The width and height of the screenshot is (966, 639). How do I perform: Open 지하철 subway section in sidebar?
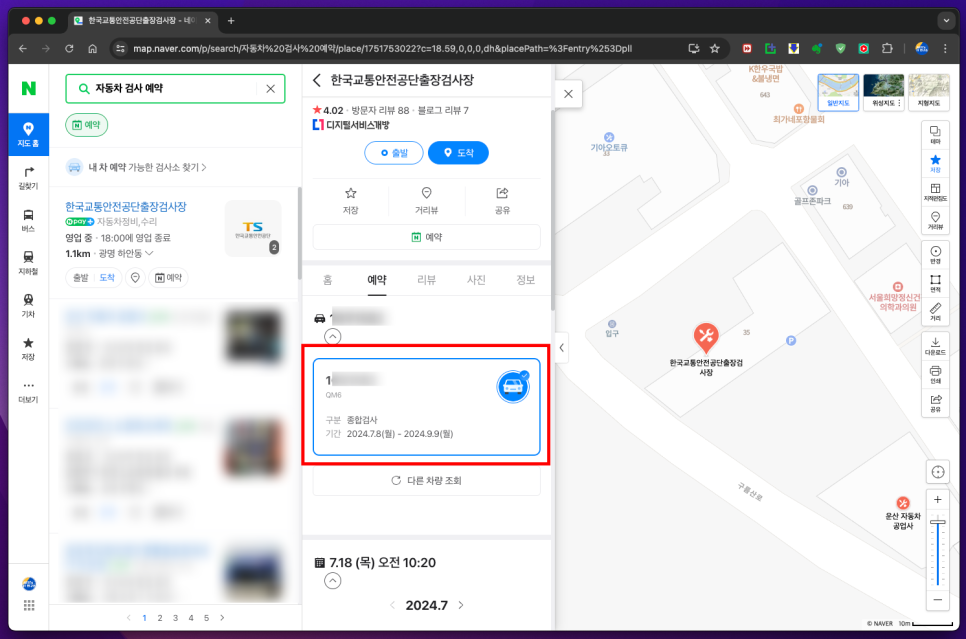click(28, 263)
